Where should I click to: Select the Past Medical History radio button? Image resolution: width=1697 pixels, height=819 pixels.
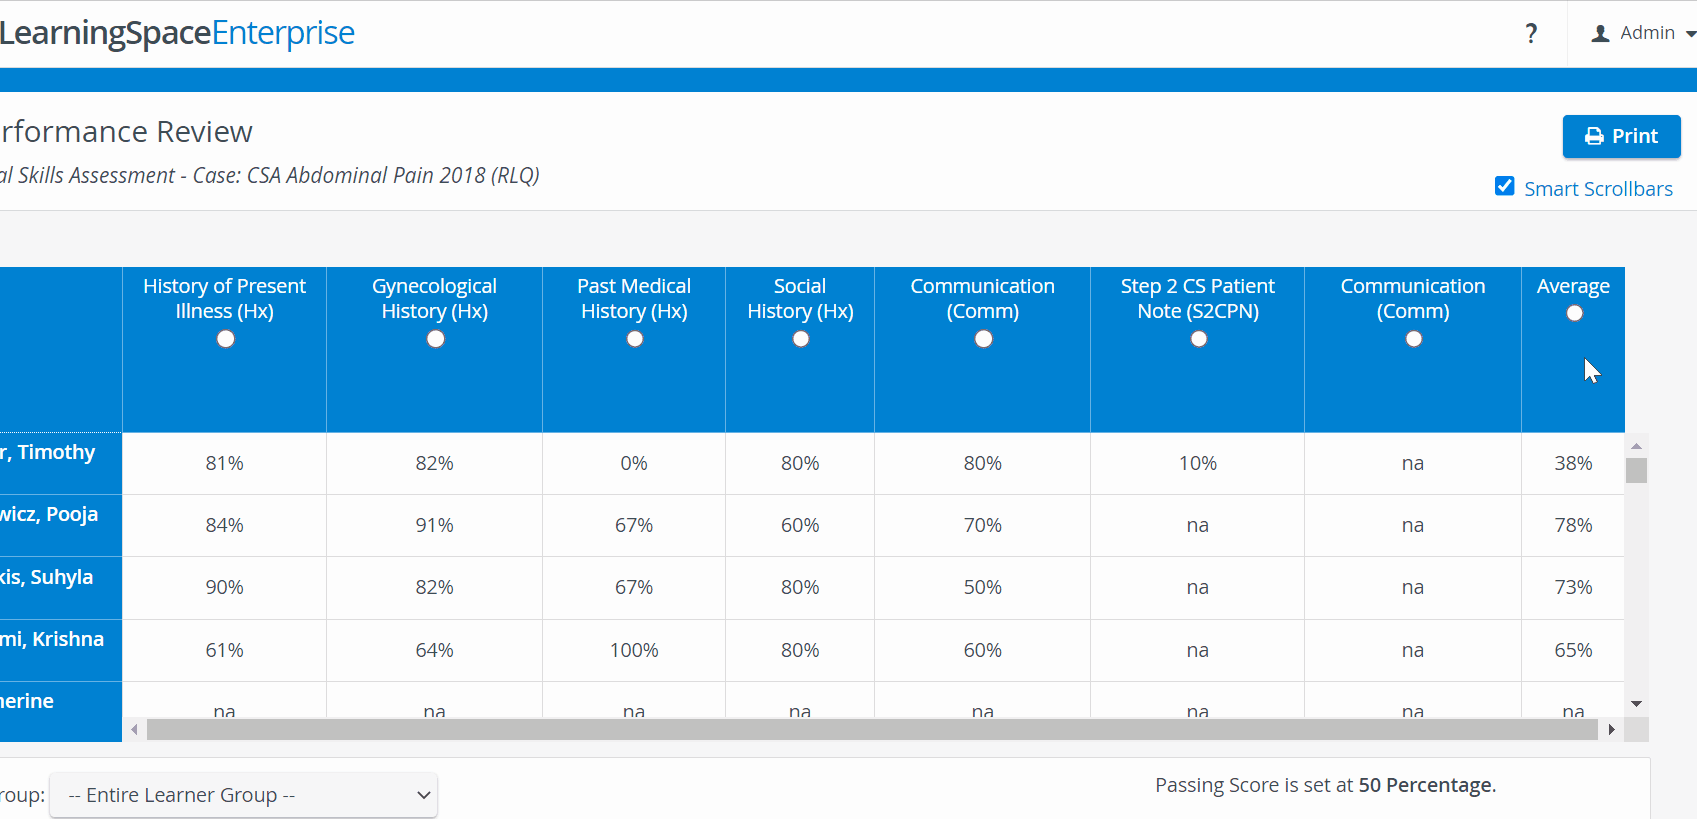[634, 339]
